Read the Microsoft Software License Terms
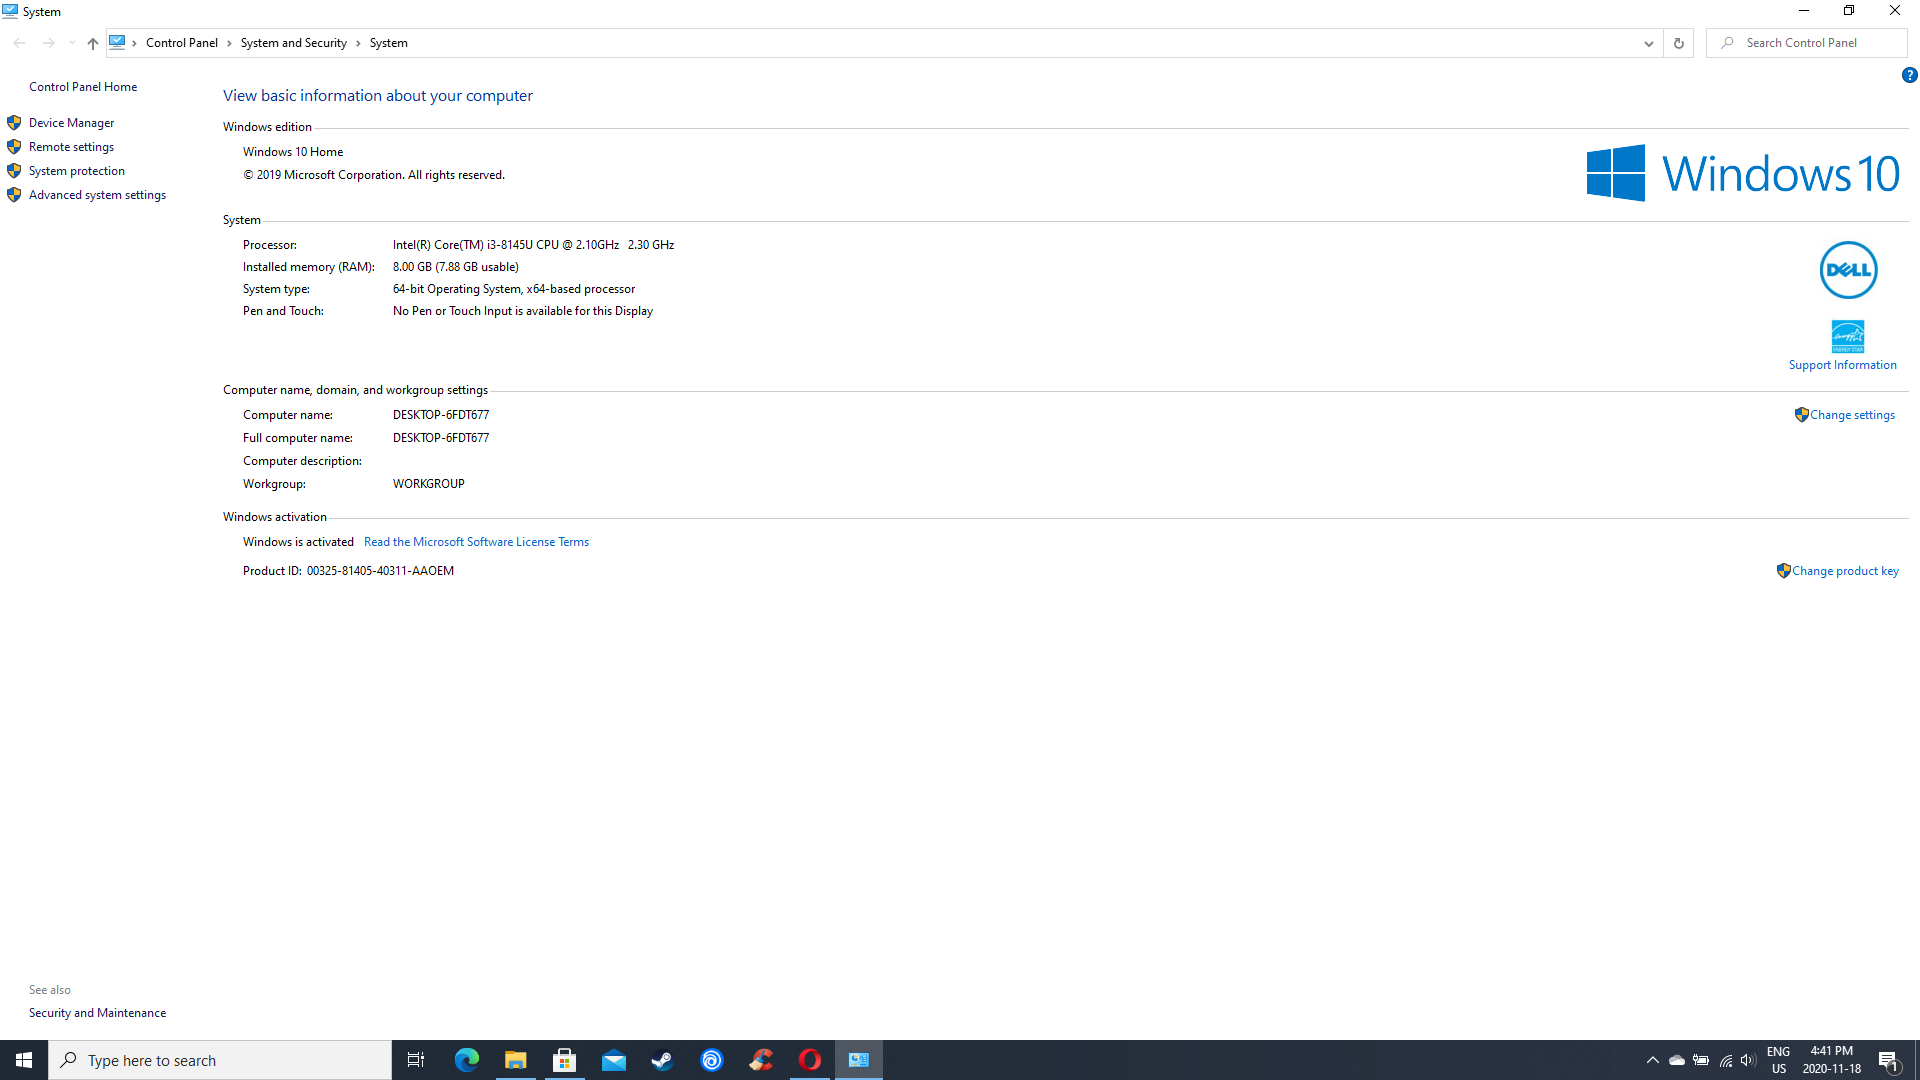Viewport: 1920px width, 1080px height. [476, 542]
